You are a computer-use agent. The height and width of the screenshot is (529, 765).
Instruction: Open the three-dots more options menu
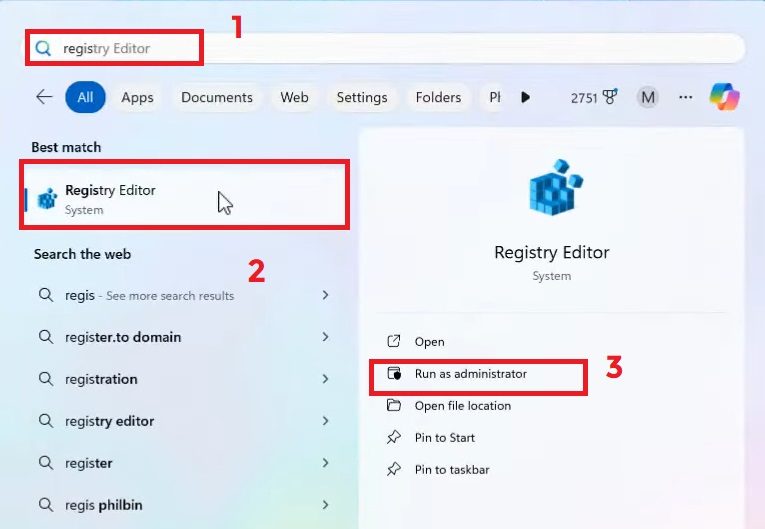pyautogui.click(x=685, y=97)
